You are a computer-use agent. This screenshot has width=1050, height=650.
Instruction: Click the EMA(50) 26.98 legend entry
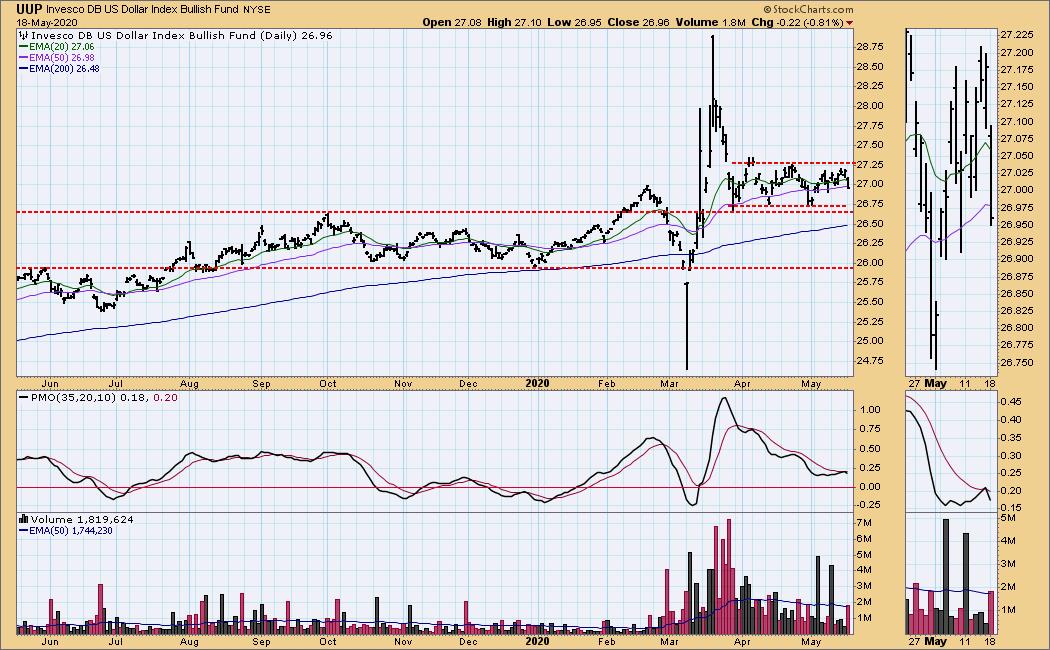pyautogui.click(x=62, y=58)
